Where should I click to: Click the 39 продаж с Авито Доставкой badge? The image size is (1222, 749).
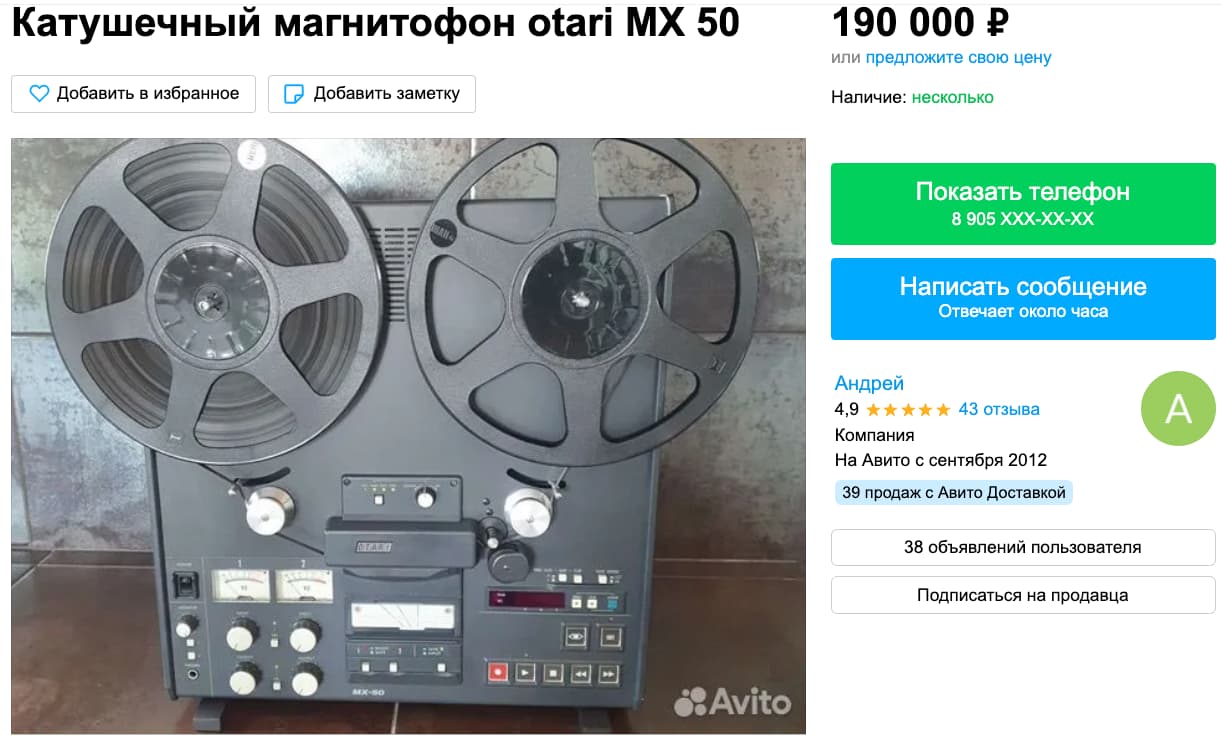click(953, 492)
